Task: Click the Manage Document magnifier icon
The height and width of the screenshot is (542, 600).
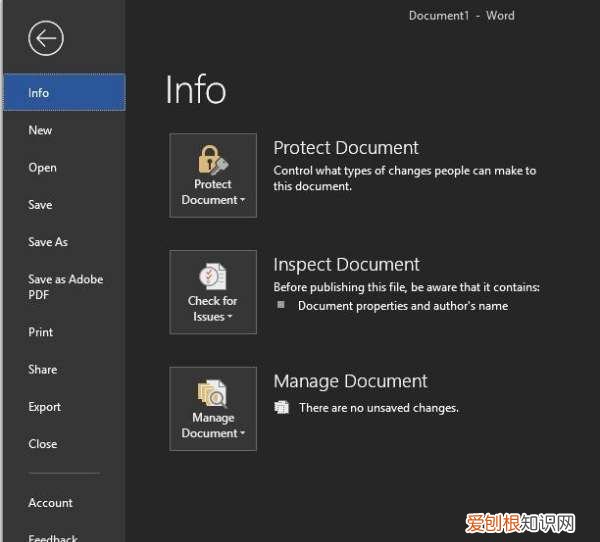Action: 213,393
